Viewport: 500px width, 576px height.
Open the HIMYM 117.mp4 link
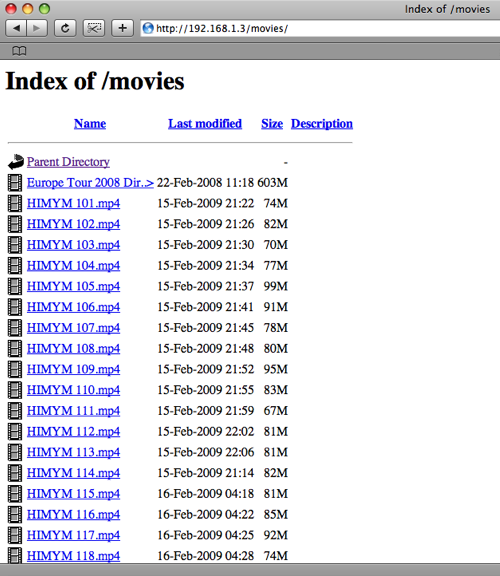pos(73,535)
